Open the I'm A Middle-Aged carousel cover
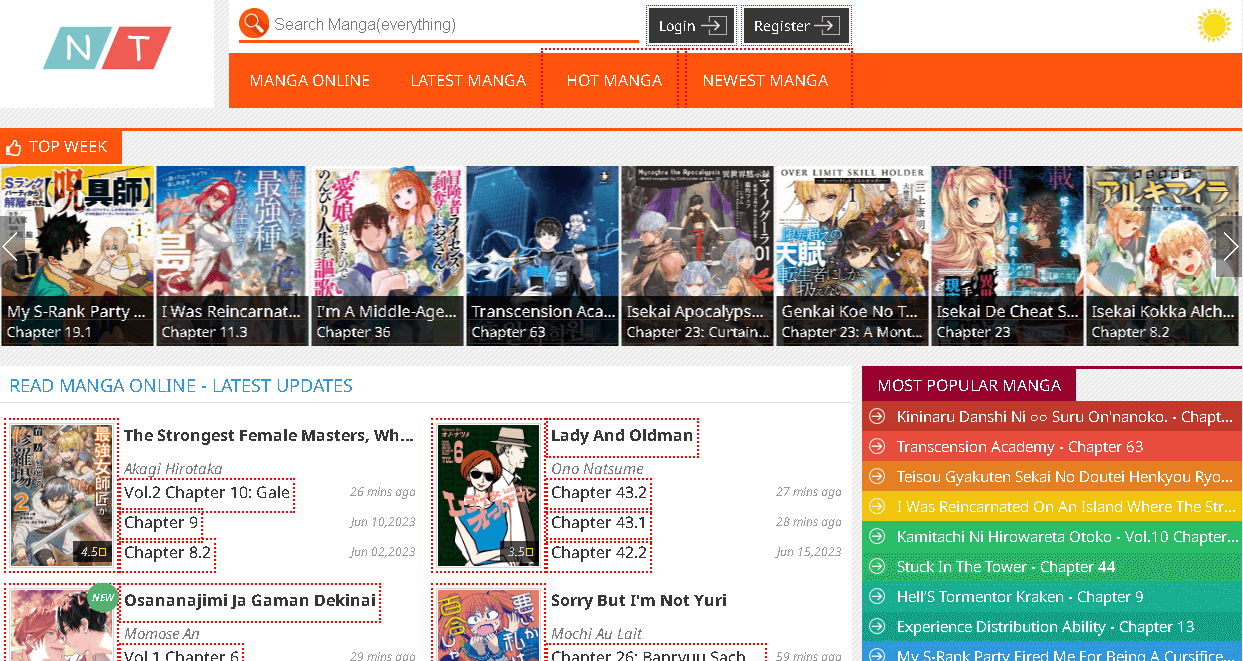Screen dimensions: 1243x661 387,256
